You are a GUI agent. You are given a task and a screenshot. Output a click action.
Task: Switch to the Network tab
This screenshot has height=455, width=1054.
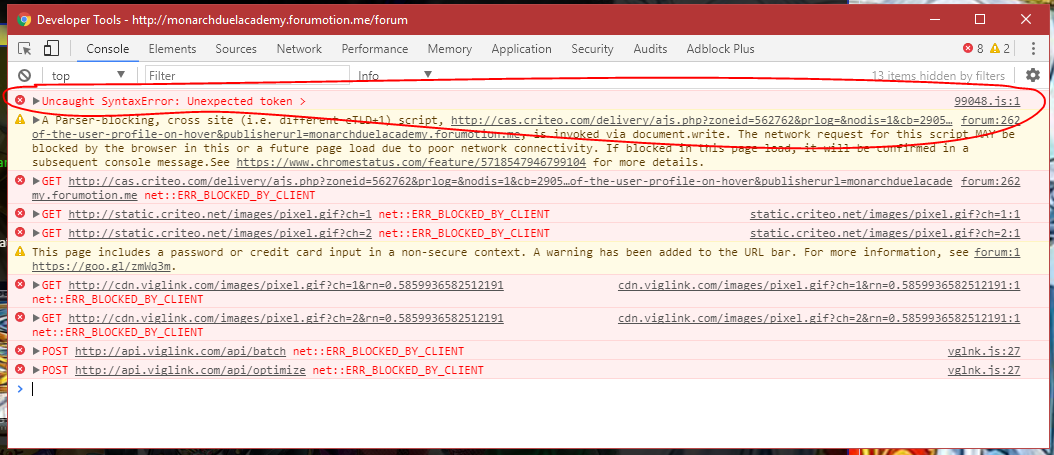299,48
